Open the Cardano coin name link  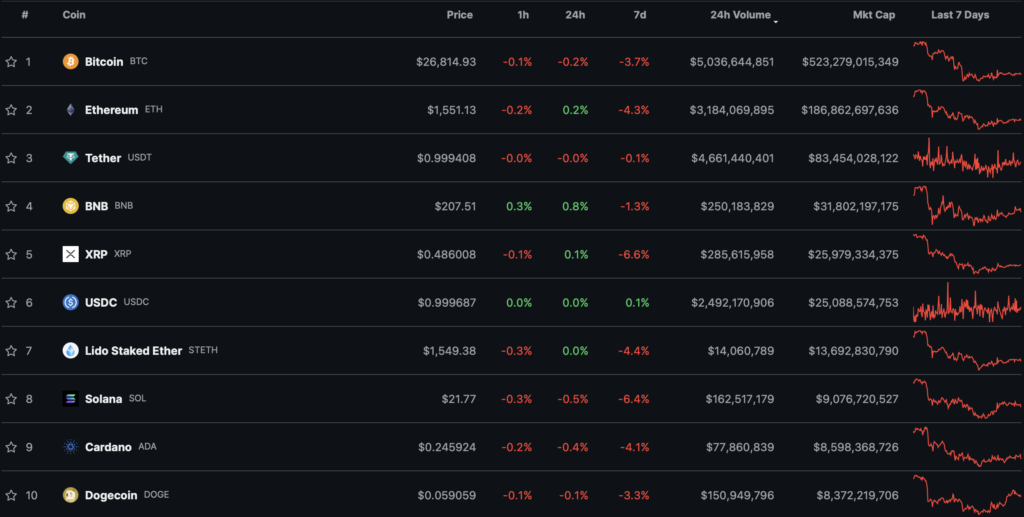108,447
